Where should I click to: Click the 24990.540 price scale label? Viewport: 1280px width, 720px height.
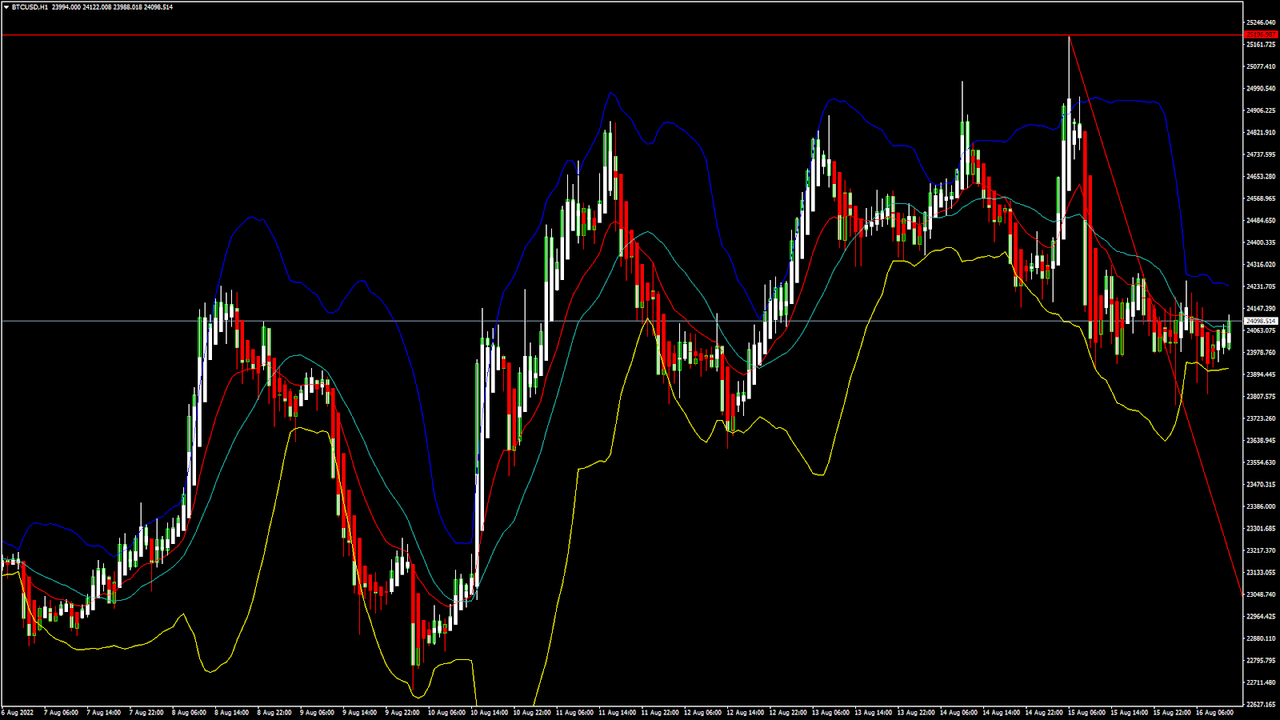[x=1261, y=89]
